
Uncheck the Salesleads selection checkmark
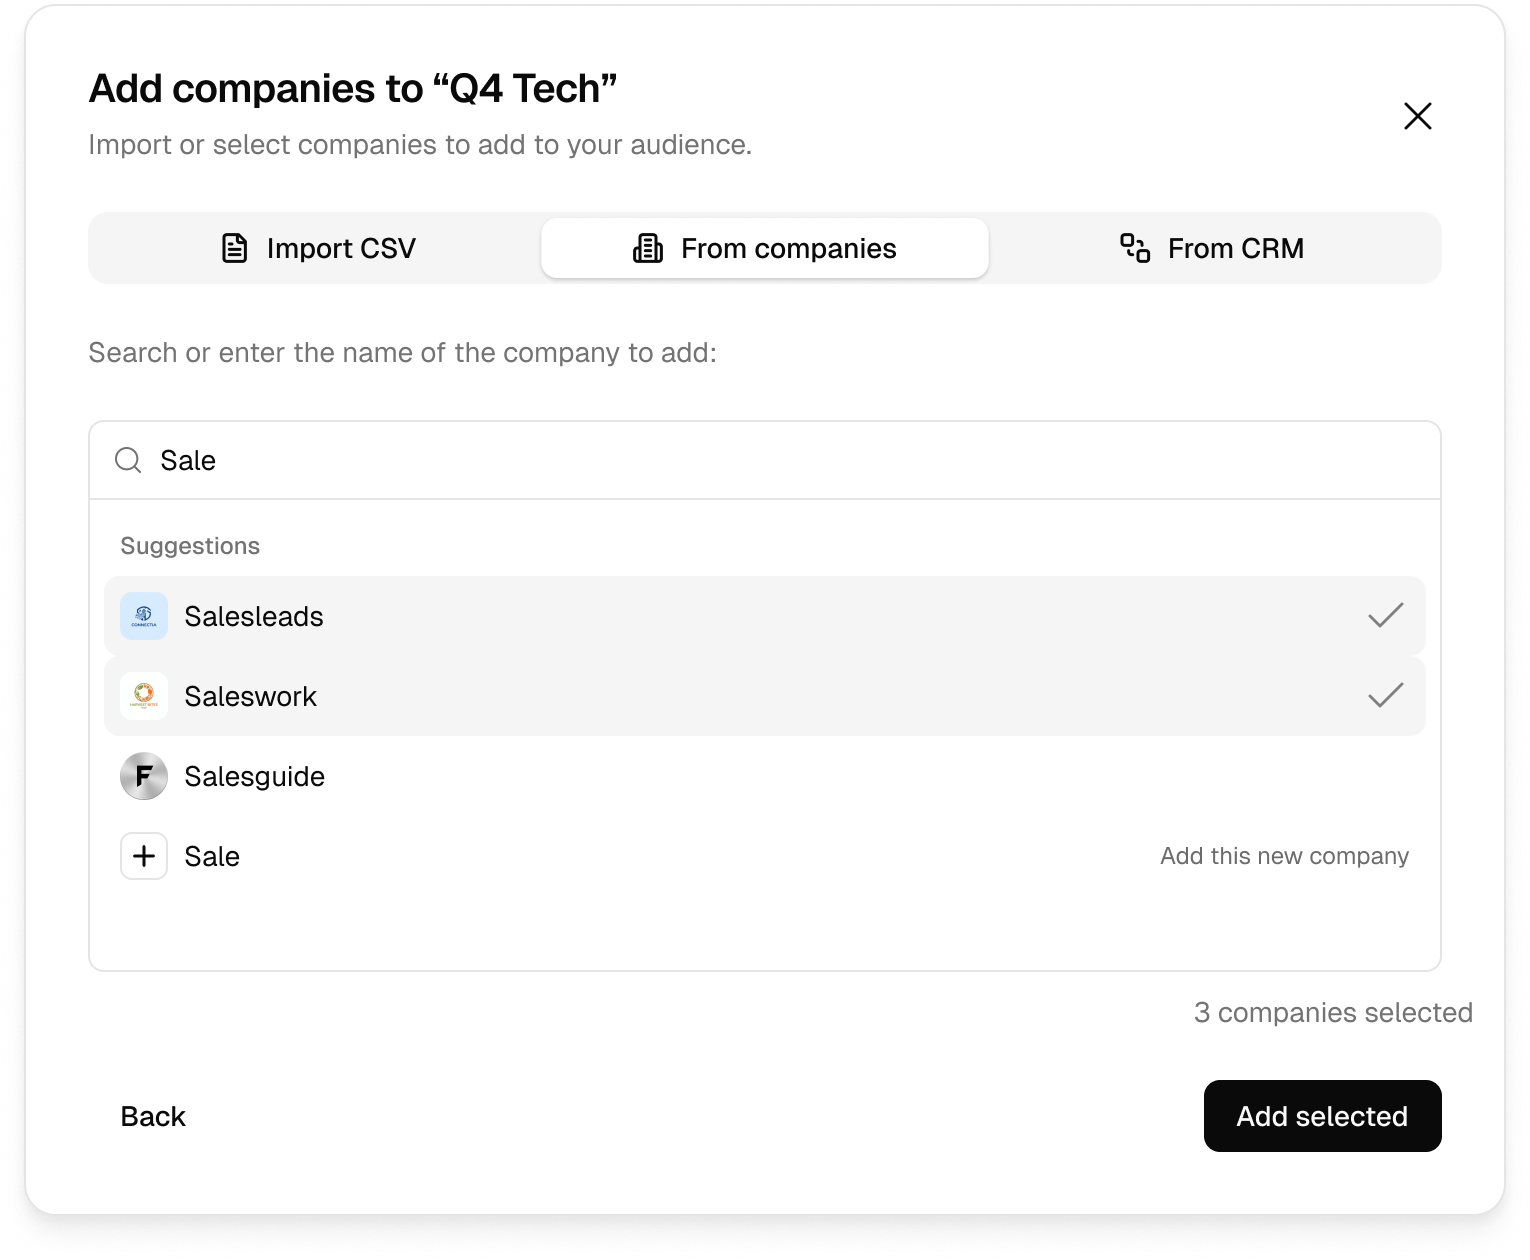click(x=1386, y=616)
